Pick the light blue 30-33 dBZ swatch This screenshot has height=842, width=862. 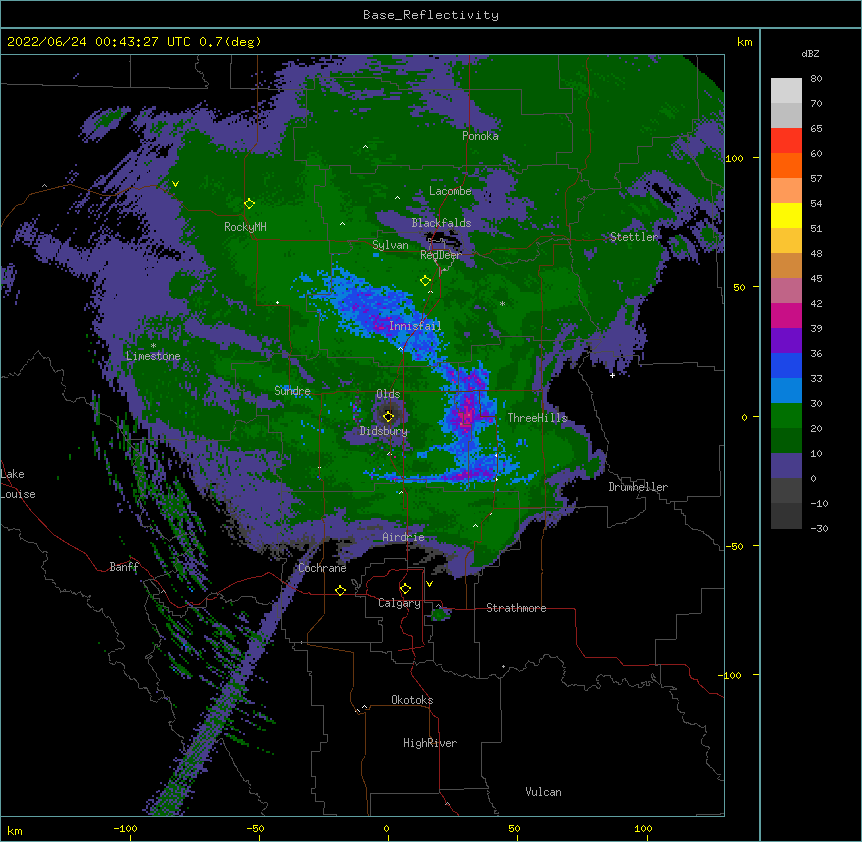point(786,391)
